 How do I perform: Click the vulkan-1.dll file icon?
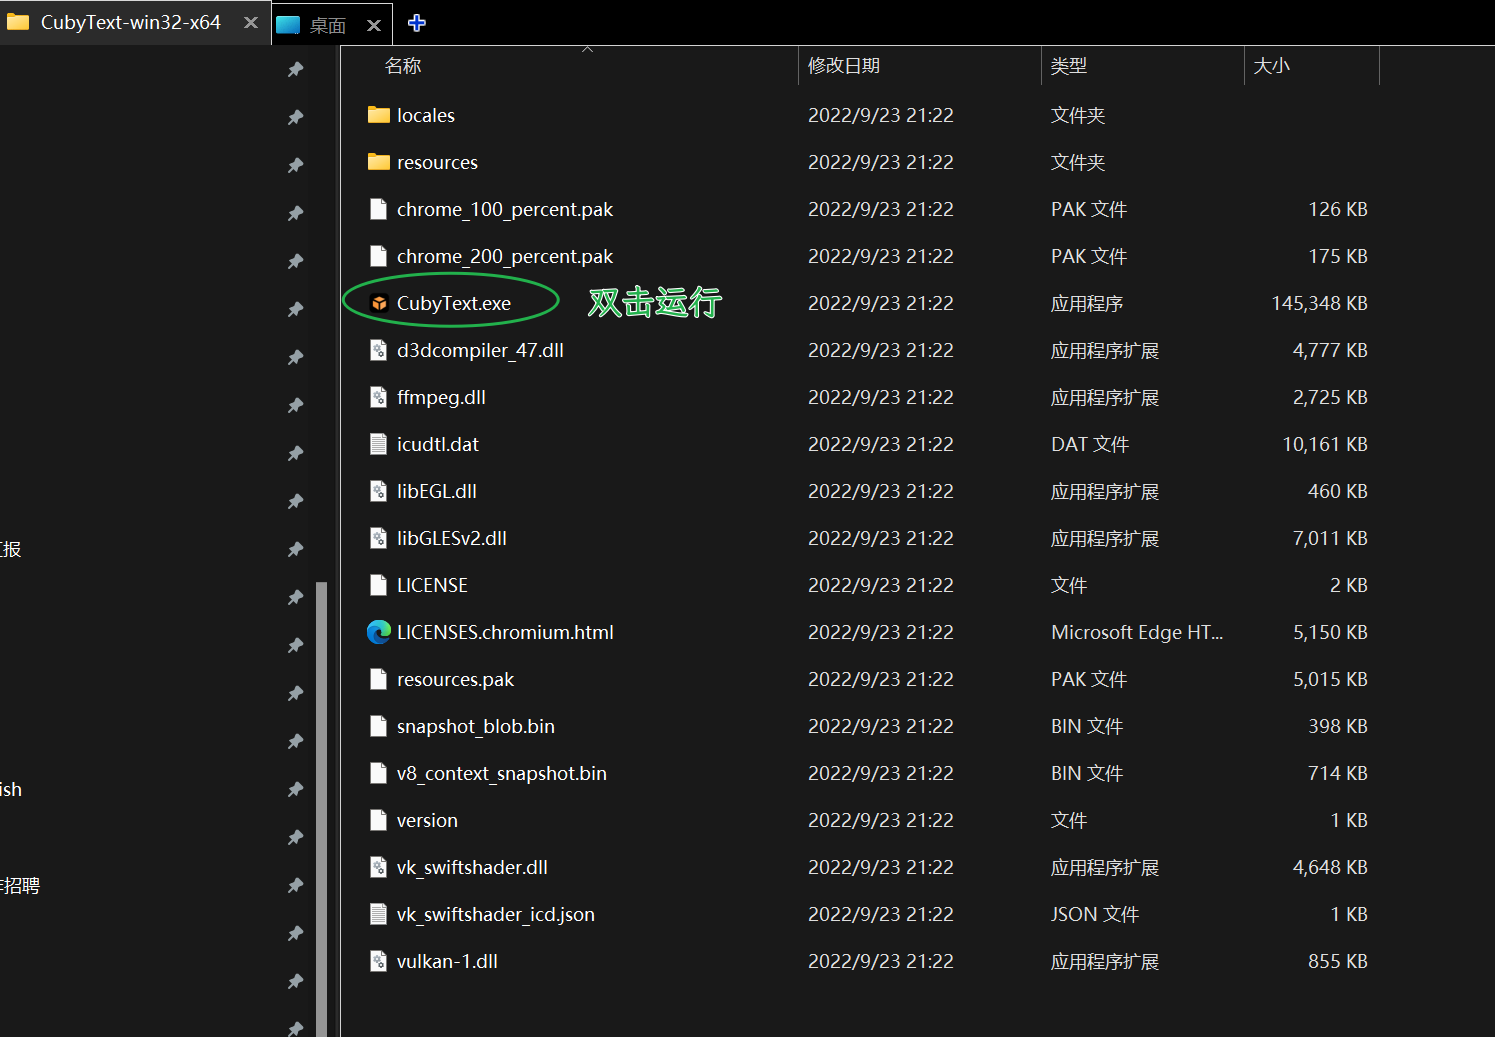coord(378,961)
